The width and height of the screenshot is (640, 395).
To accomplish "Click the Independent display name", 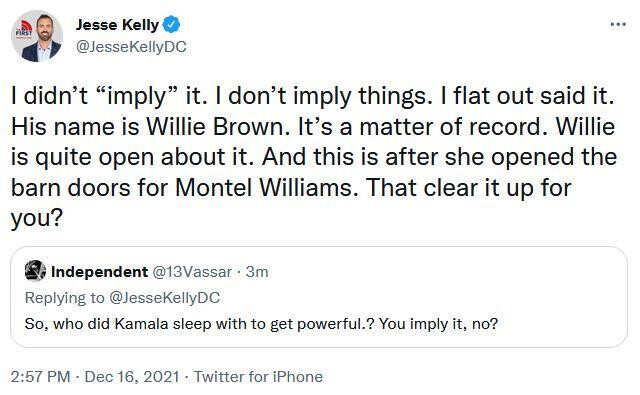I will click(x=99, y=272).
